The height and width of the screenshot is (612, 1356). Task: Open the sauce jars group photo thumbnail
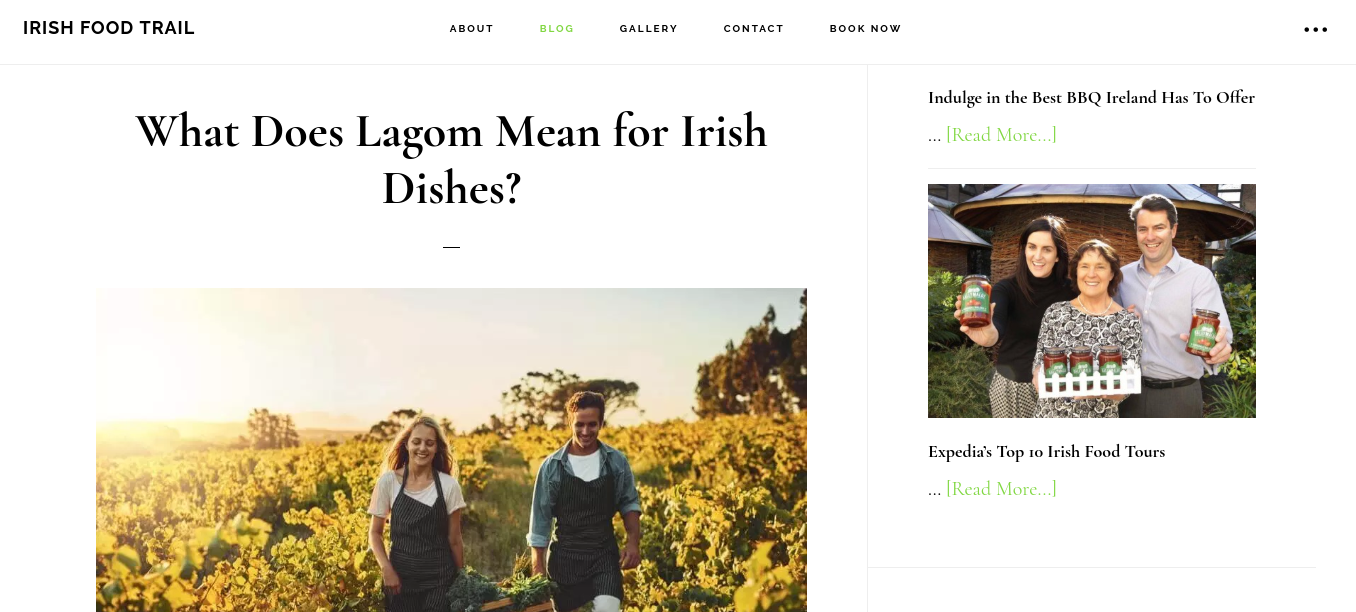[x=1092, y=301]
